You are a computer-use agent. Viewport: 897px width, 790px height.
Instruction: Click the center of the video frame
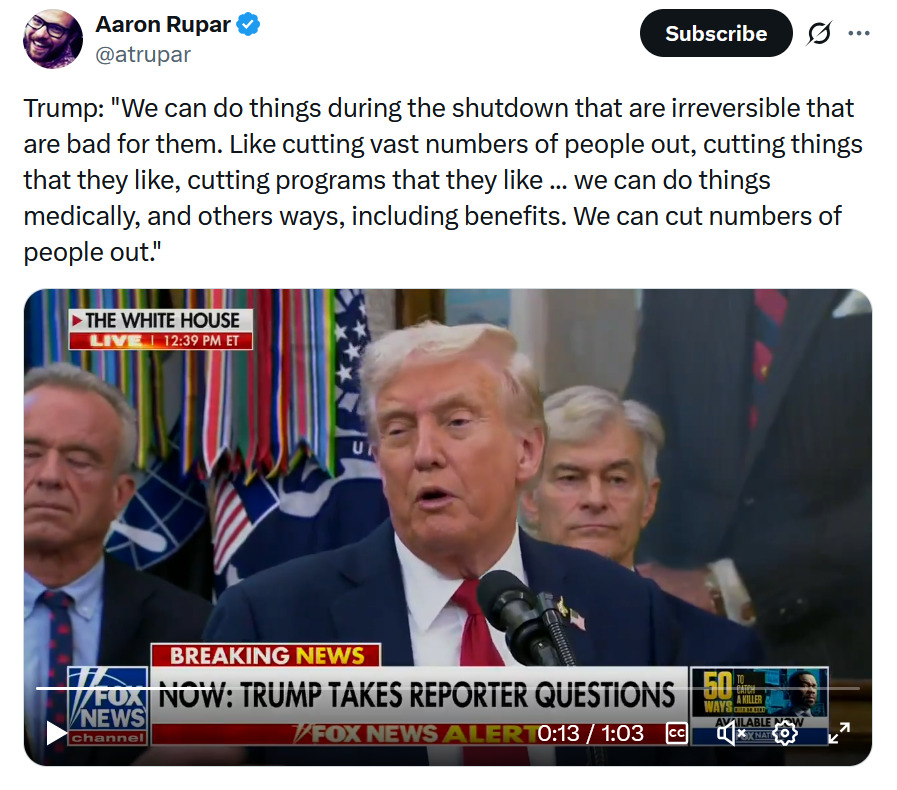448,527
